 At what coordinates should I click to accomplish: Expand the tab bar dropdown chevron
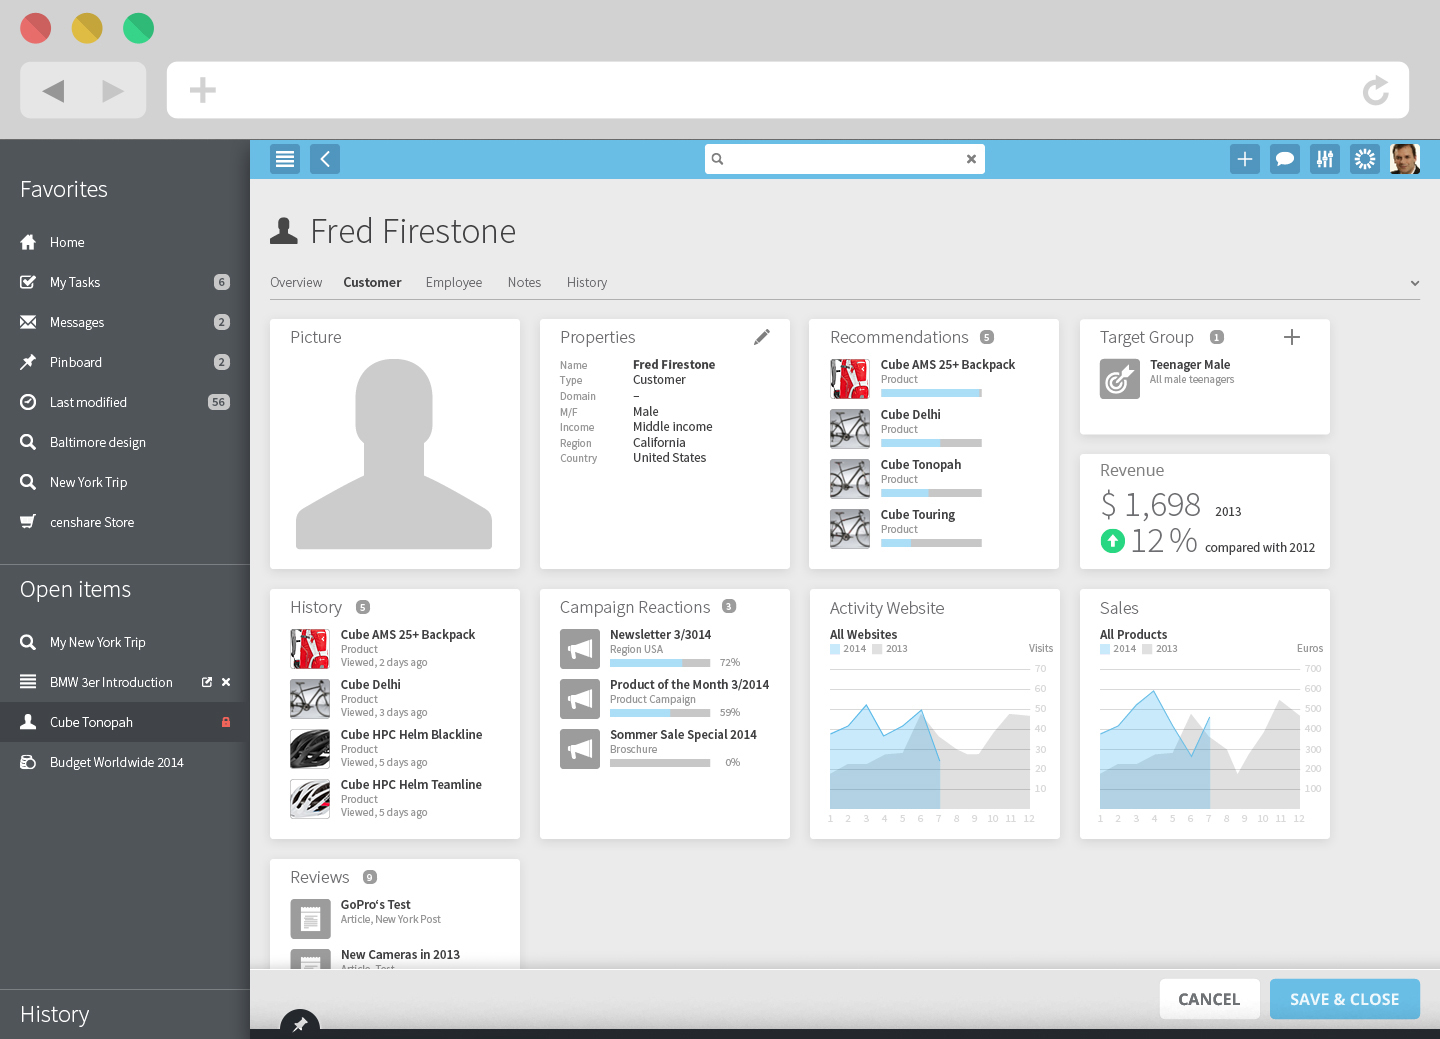[x=1415, y=283]
